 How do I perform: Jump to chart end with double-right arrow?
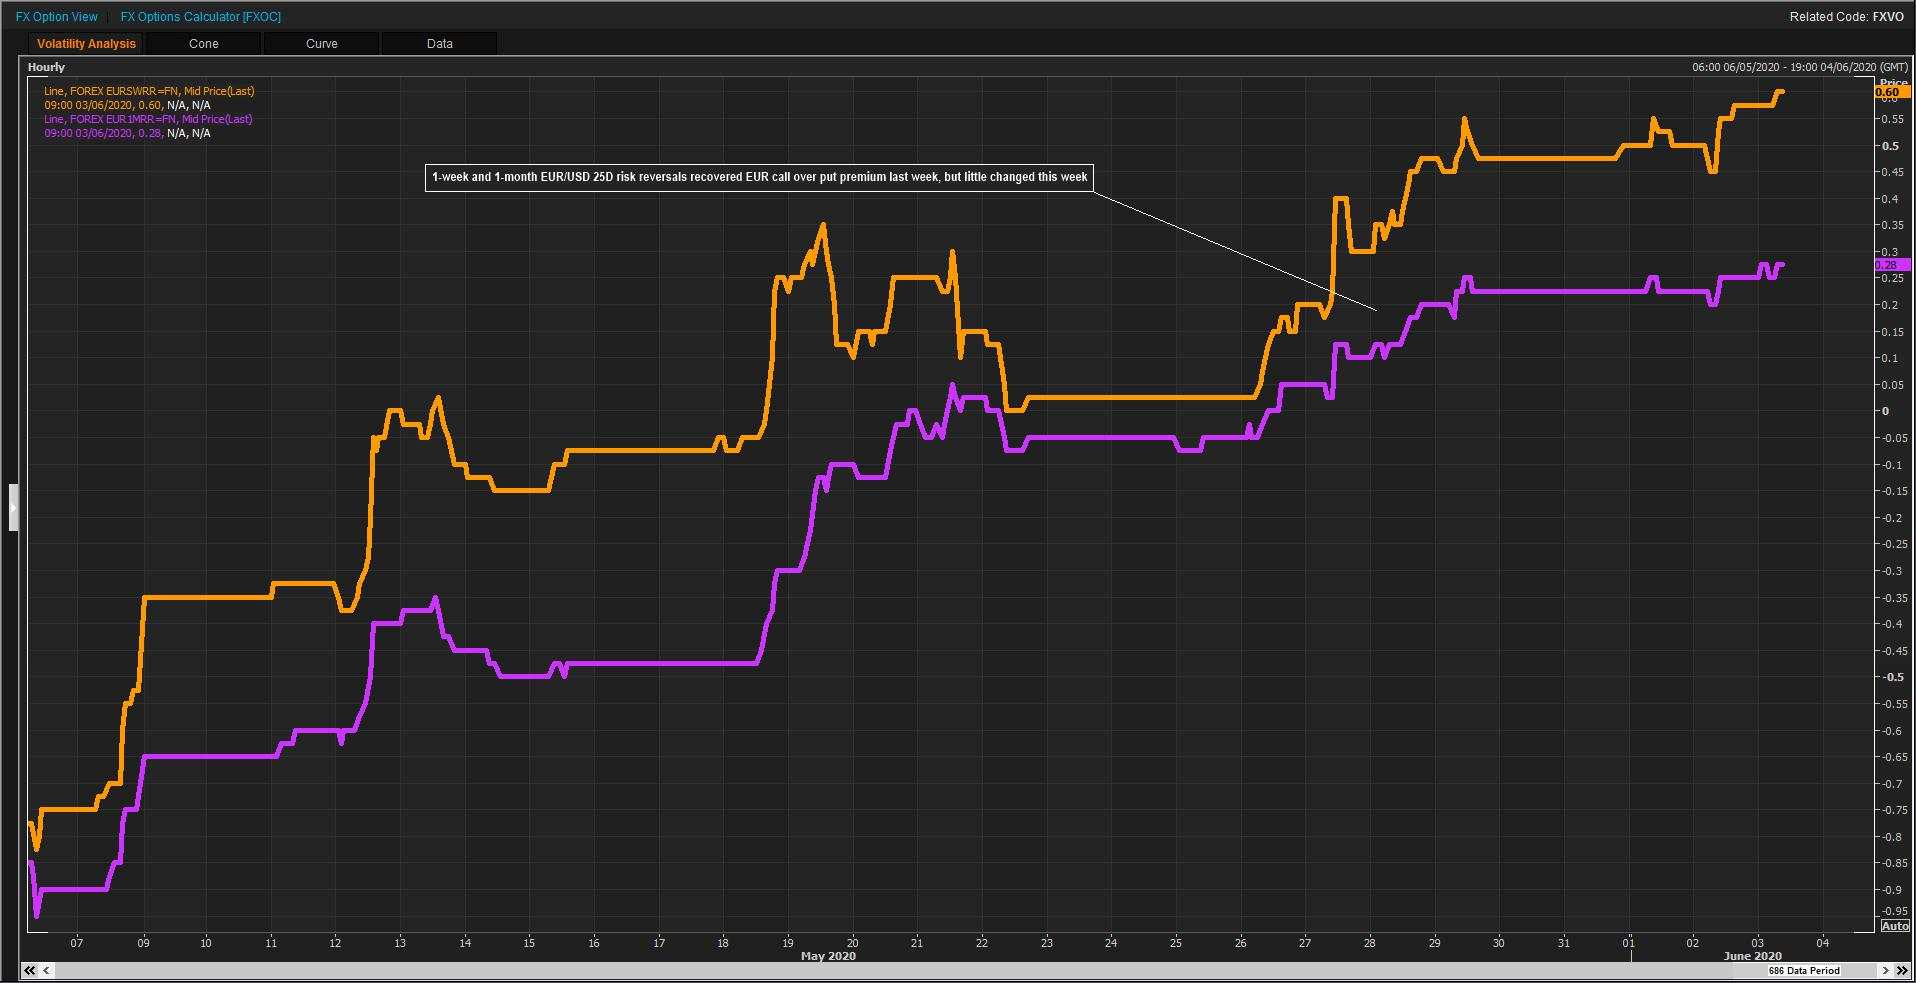click(x=1902, y=970)
